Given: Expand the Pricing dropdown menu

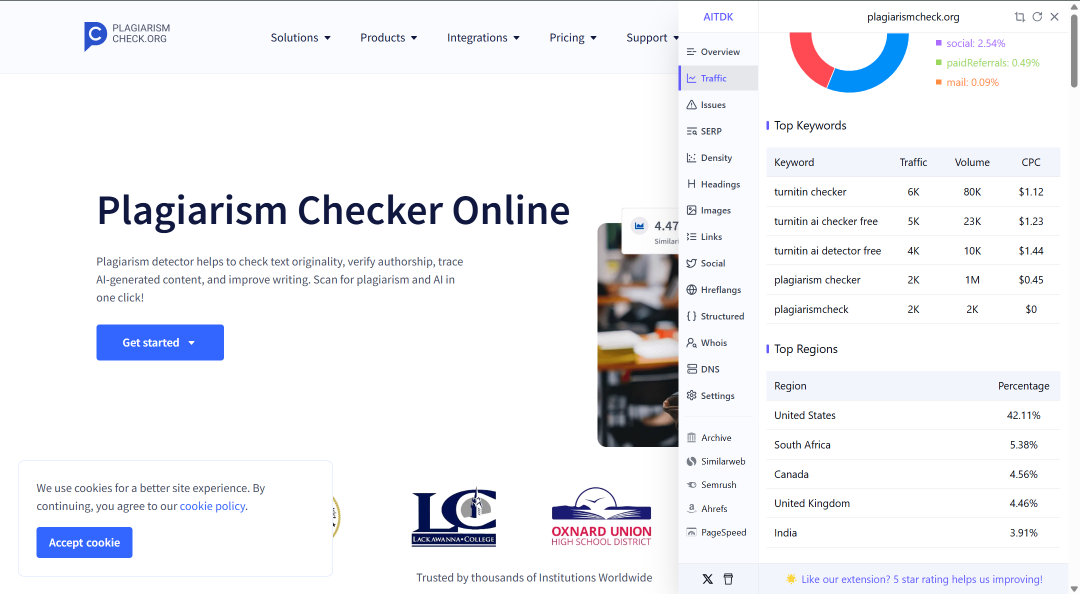Looking at the screenshot, I should point(572,38).
